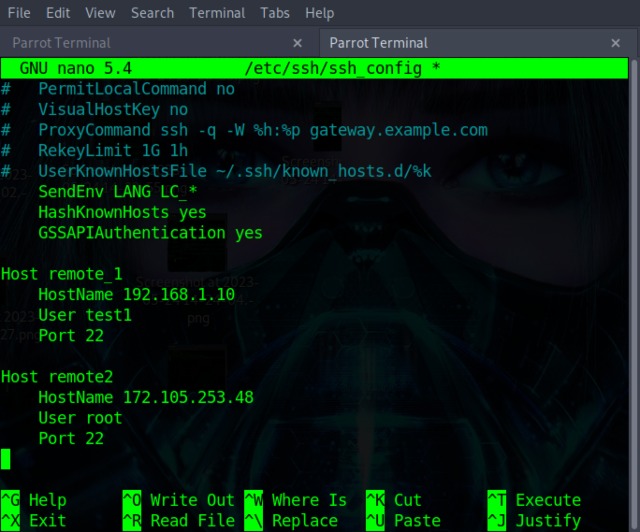Close the first Parrot Terminal tab
Viewport: 640px width, 532px height.
pos(297,44)
